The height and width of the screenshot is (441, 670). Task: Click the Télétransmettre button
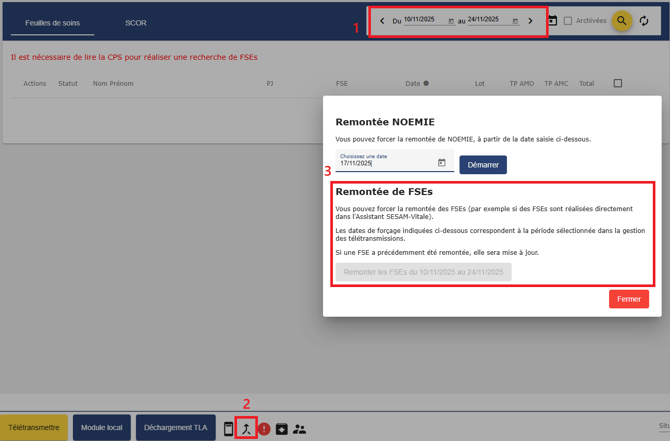pyautogui.click(x=34, y=427)
